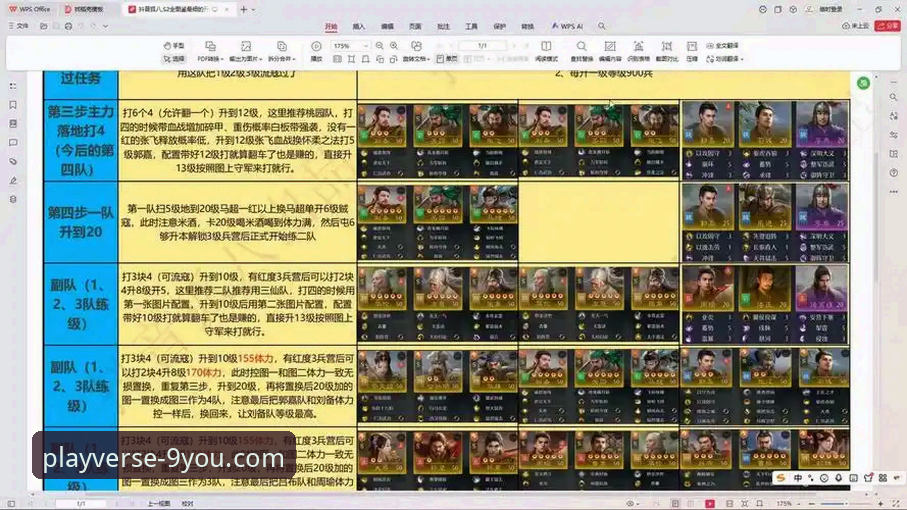Screen dimensions: 907x510
Task: Switch to the 工具 ribbon tab
Action: coord(471,27)
